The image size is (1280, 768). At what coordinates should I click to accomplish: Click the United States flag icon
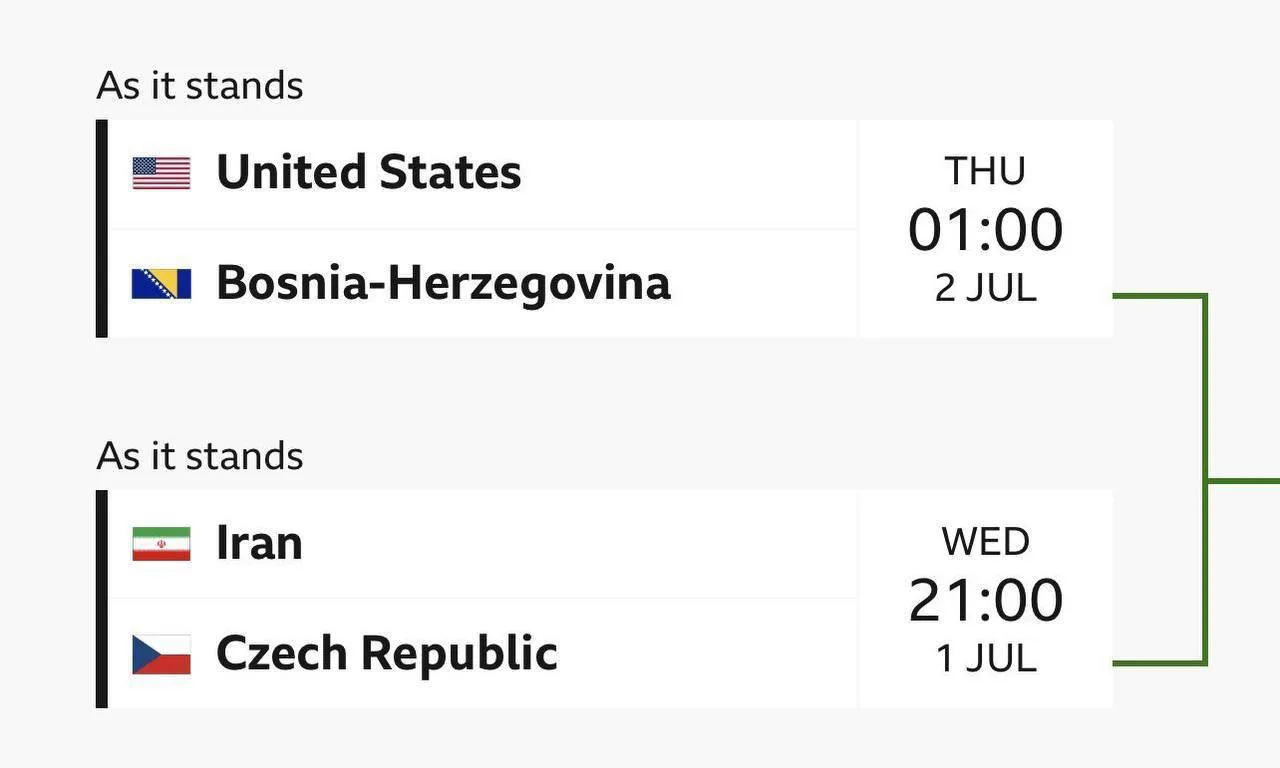coord(161,173)
